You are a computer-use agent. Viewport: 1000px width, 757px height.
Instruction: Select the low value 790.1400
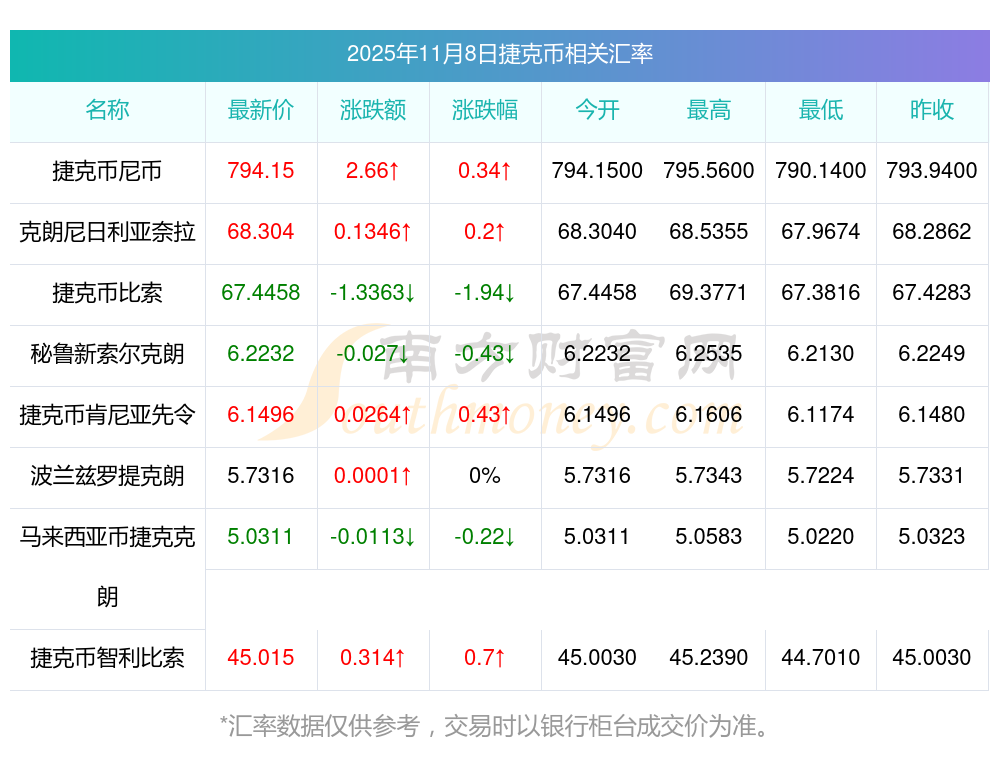pos(821,171)
